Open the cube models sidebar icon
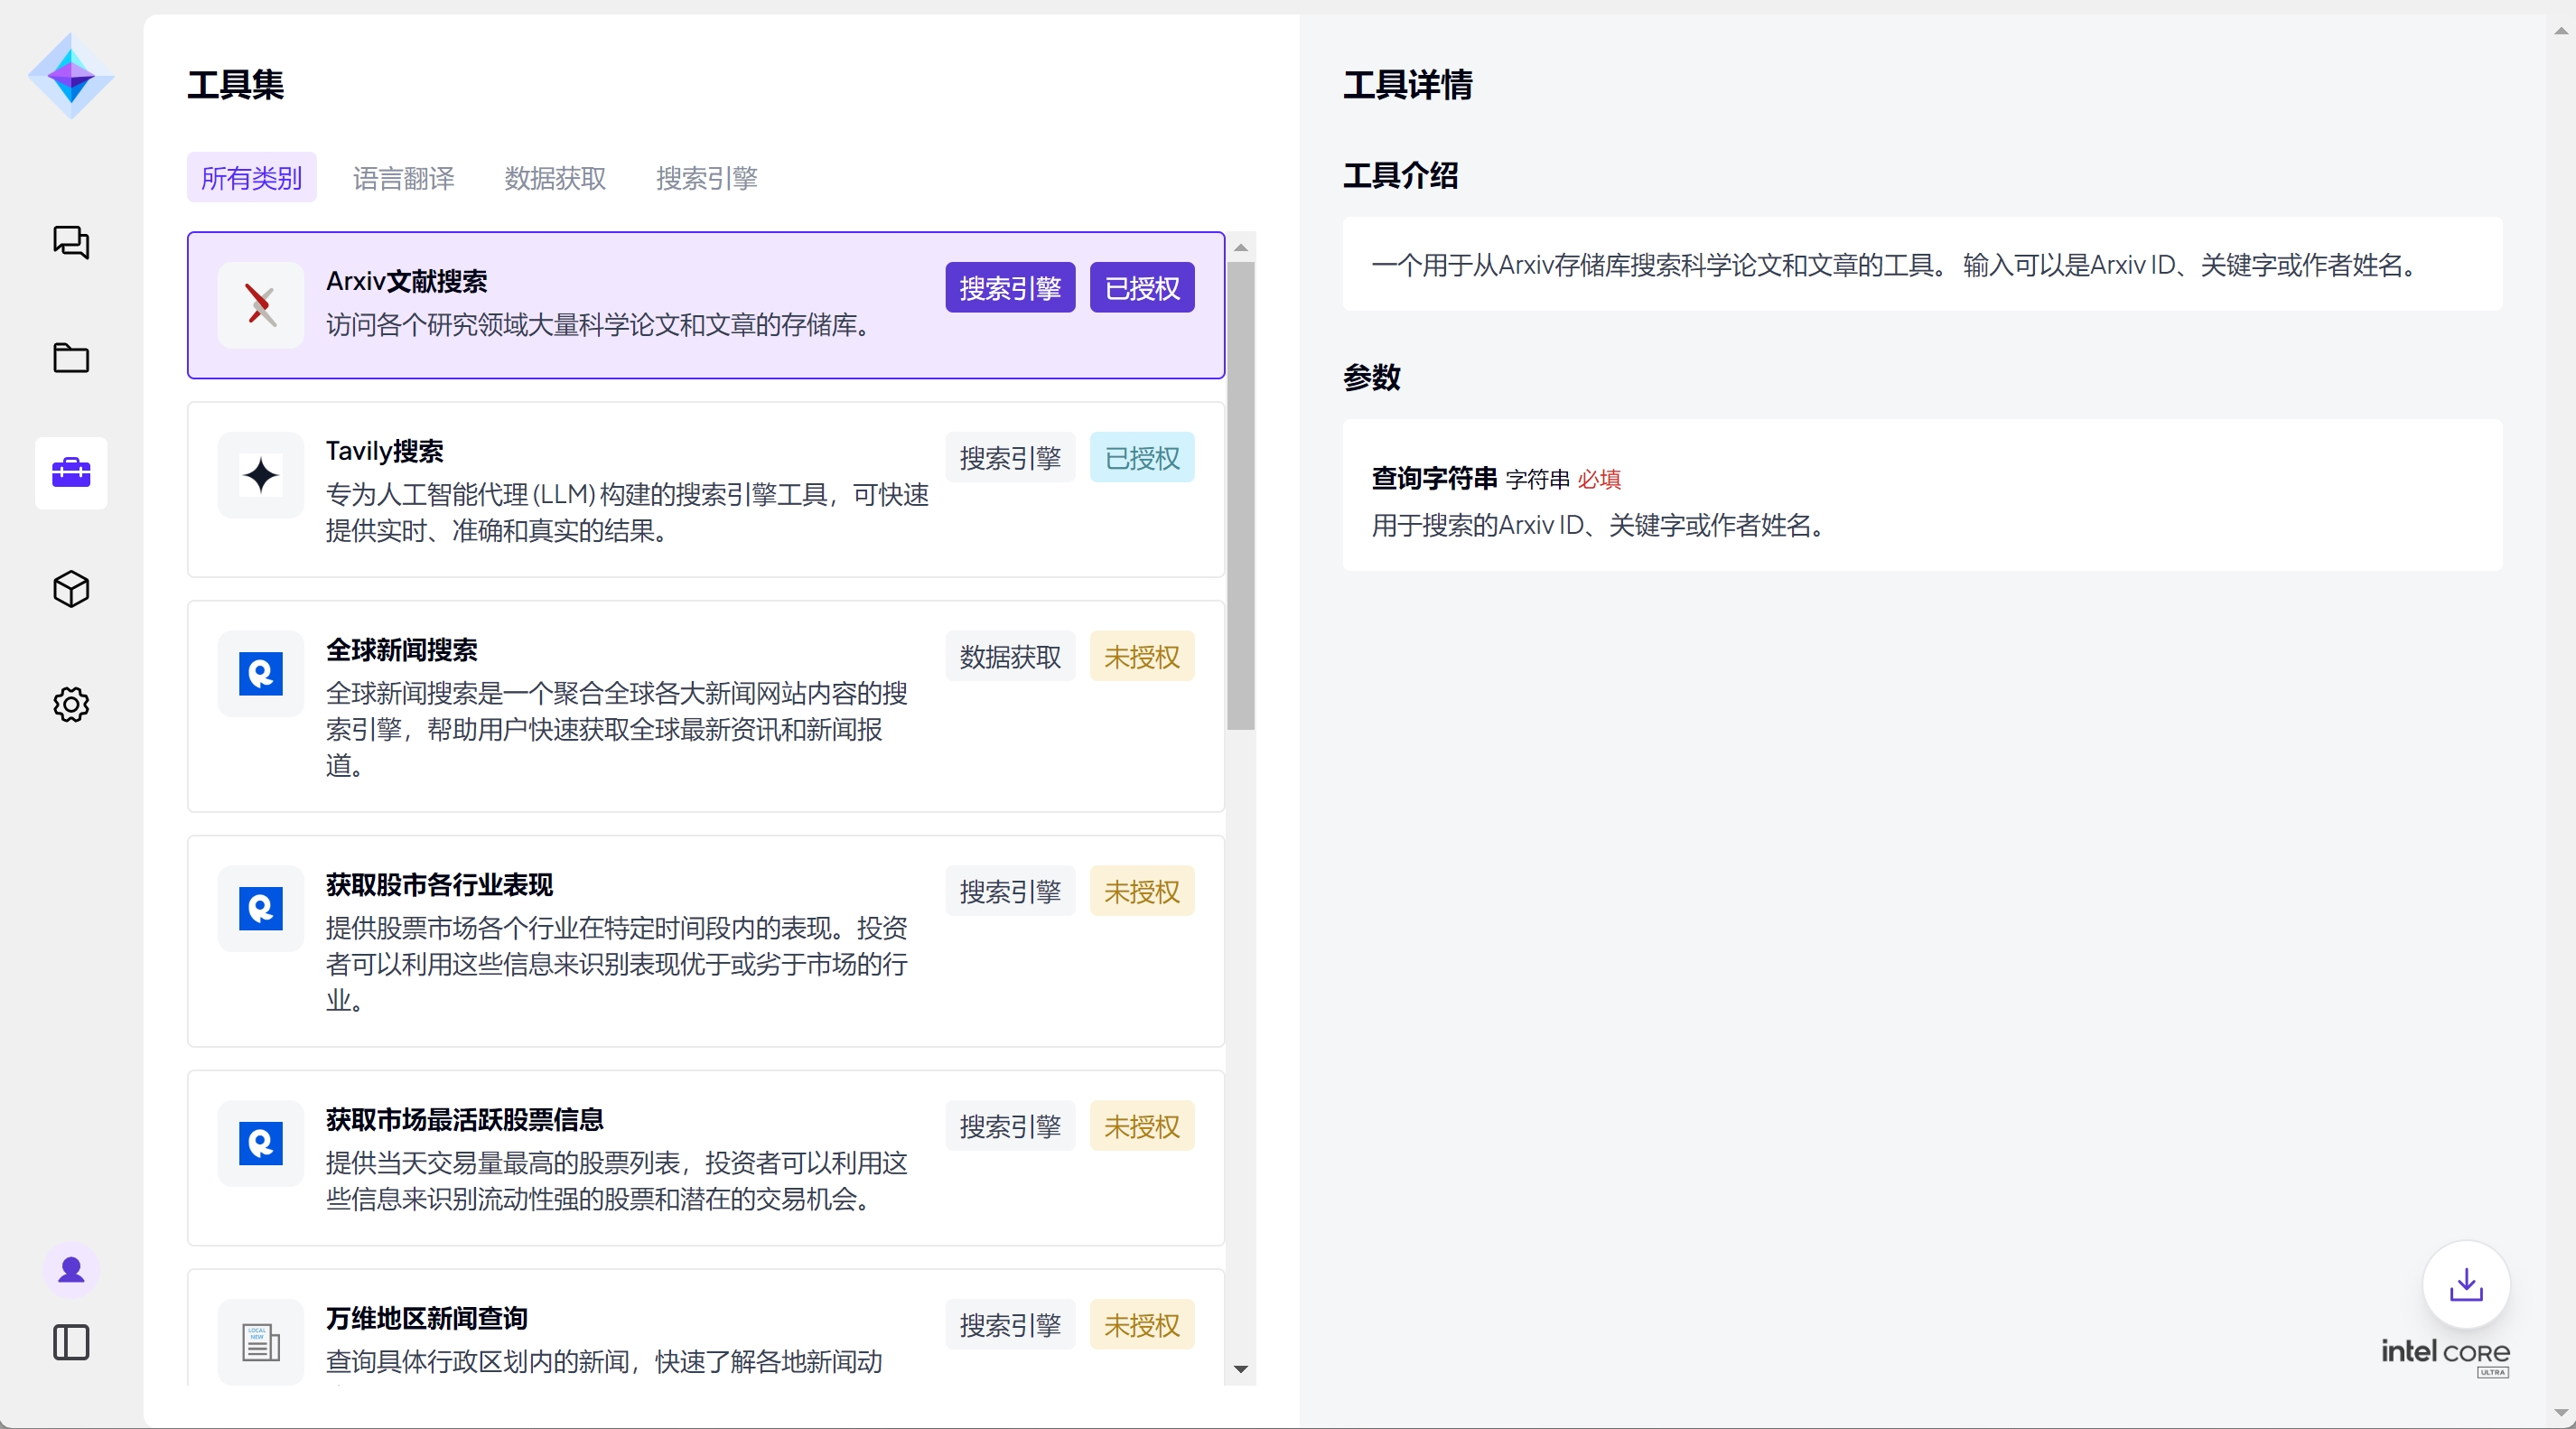 [x=71, y=589]
